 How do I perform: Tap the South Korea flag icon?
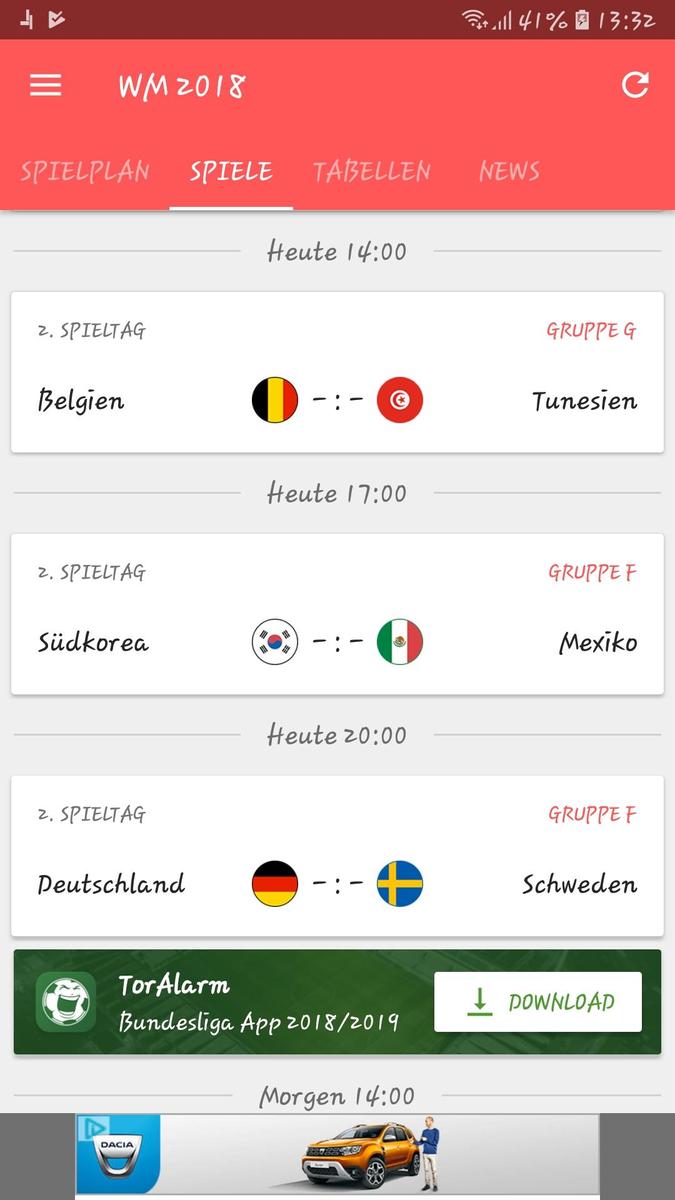pos(275,642)
